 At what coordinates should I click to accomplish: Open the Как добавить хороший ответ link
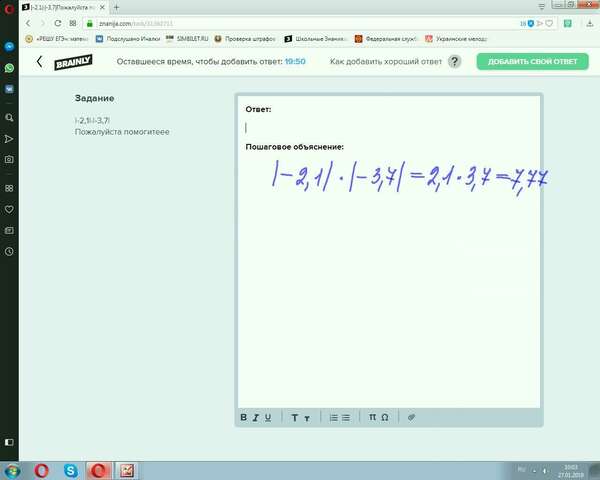(x=386, y=62)
